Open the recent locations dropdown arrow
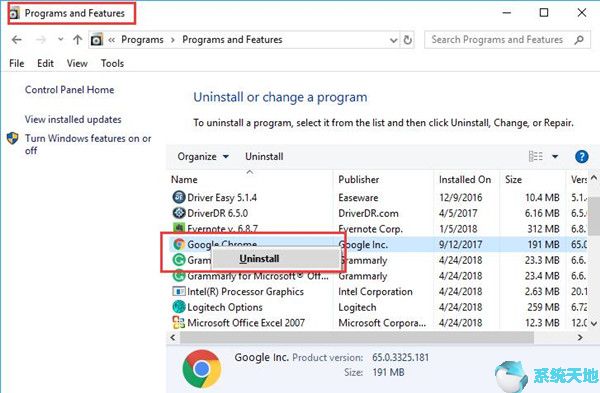Viewport: 600px width, 393px height. tap(60, 39)
